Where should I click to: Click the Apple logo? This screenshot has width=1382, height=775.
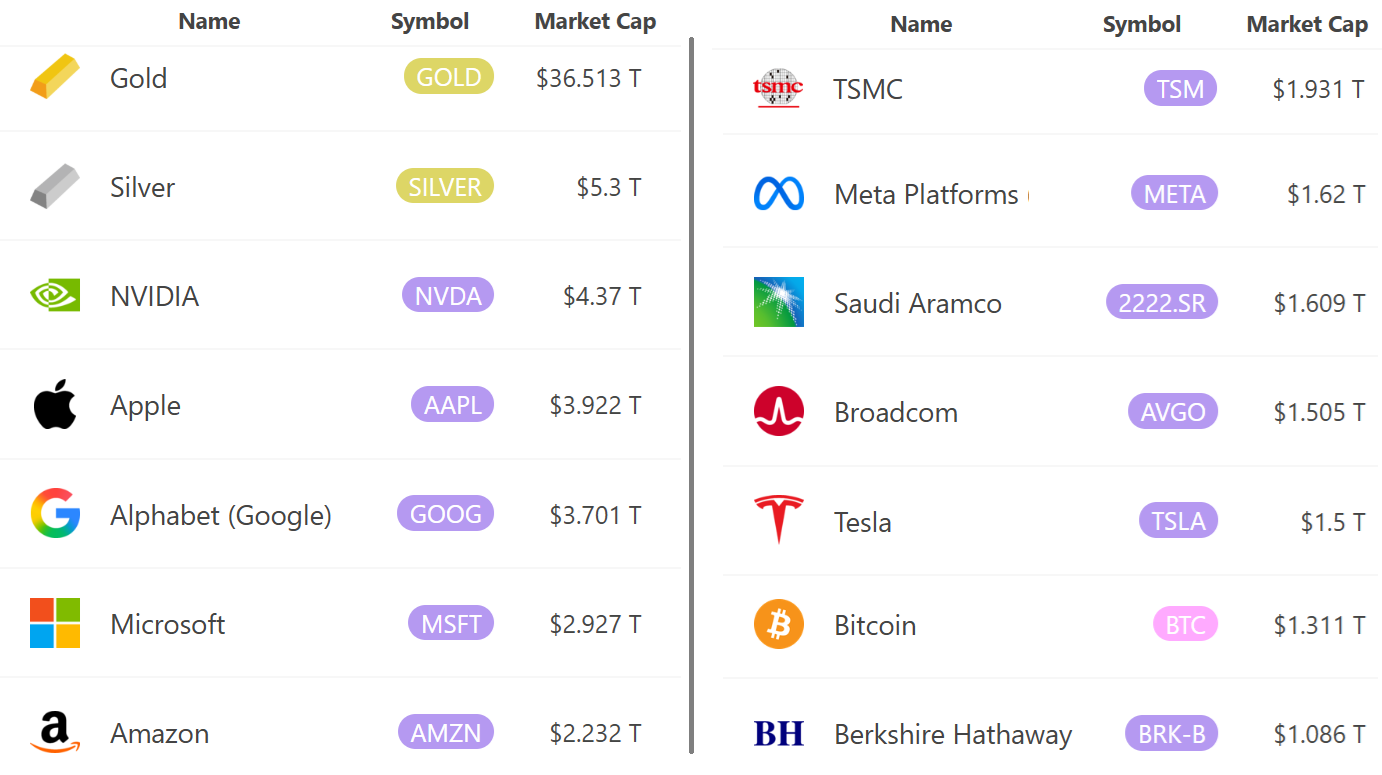click(x=55, y=404)
